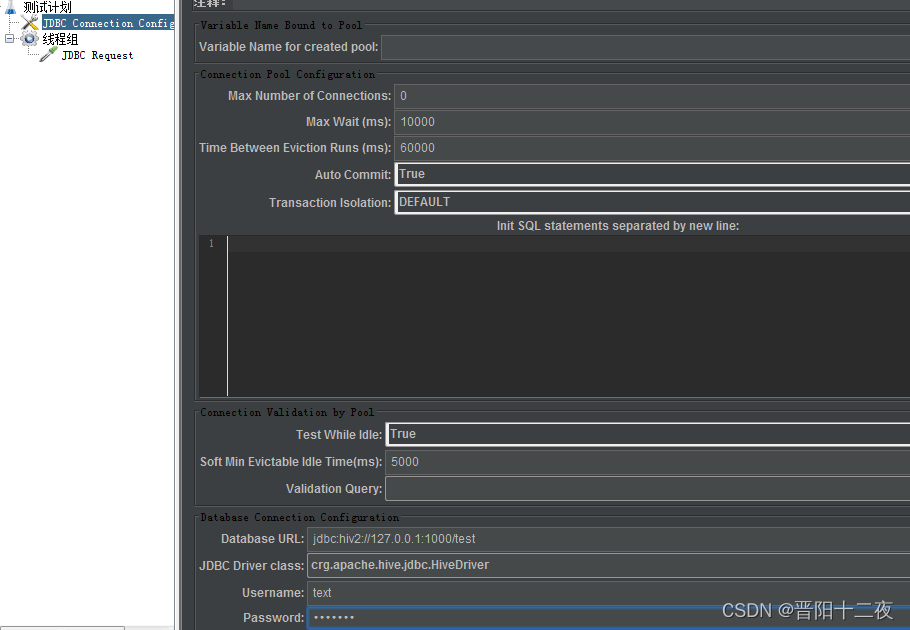This screenshot has height=630, width=910.
Task: Select the JDBC Request tree item
Action: pos(98,55)
